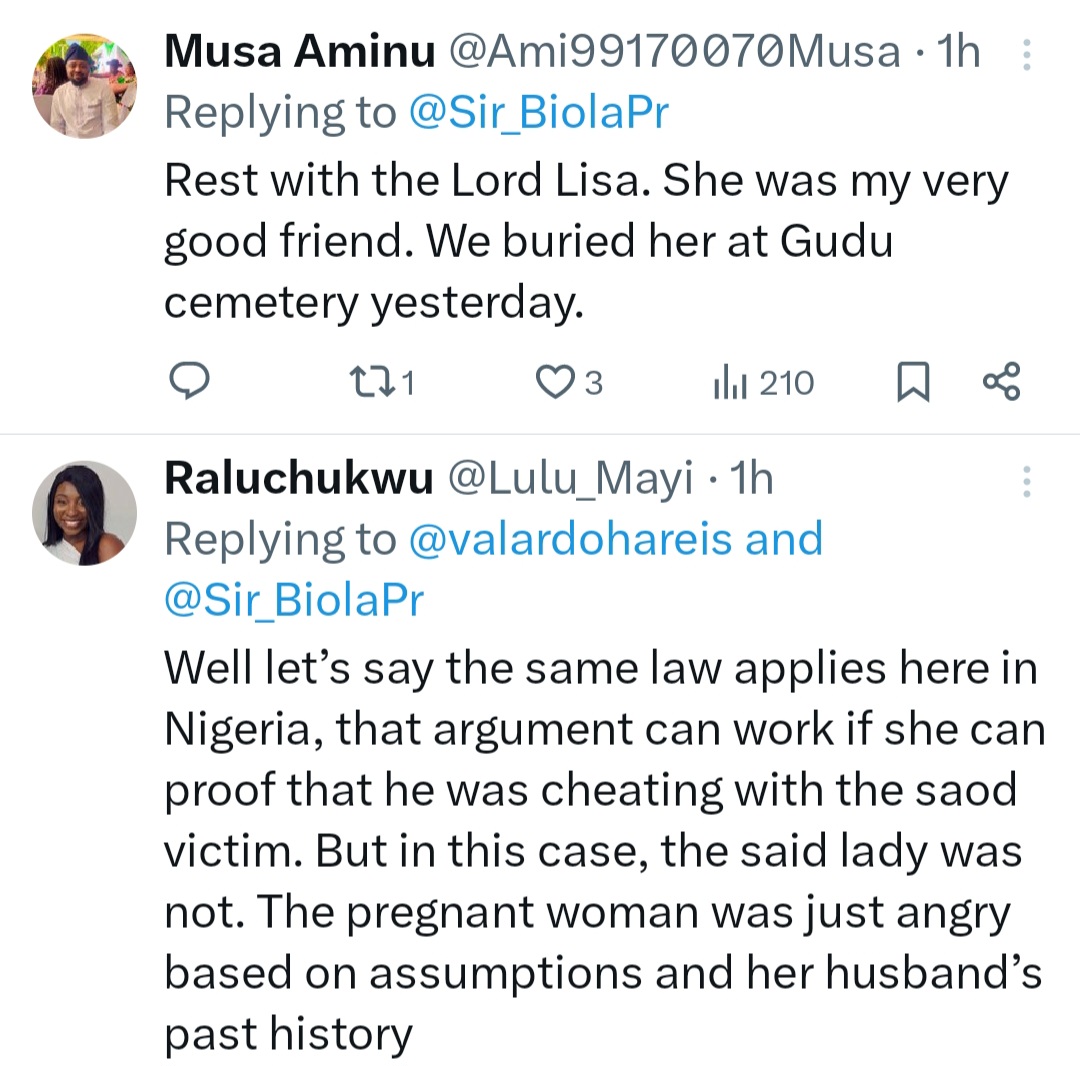Bookmark Musa Aminu's tweet
The image size is (1080, 1066).
pos(912,383)
